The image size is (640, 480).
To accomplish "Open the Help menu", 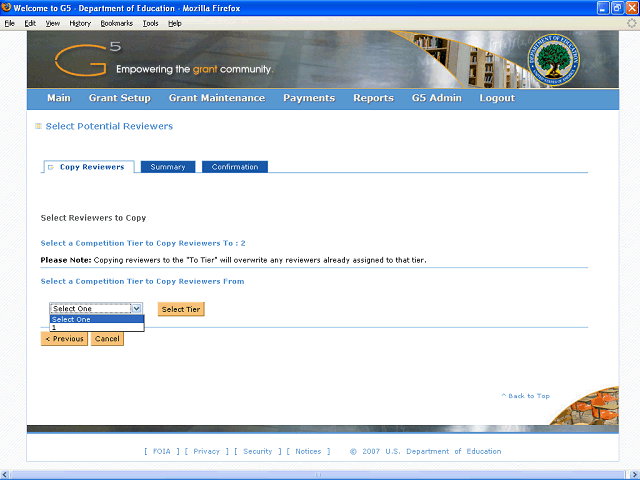I will click(175, 23).
